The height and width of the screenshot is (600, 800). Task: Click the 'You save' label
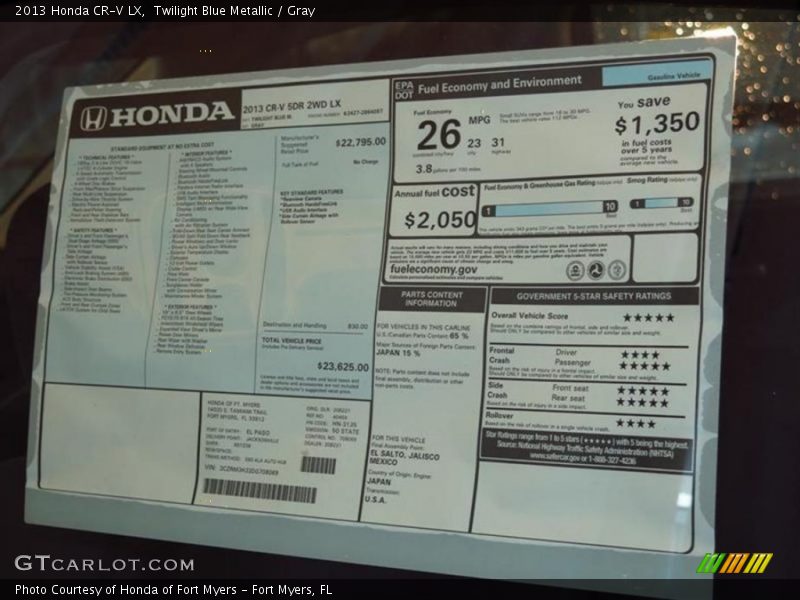pyautogui.click(x=644, y=103)
